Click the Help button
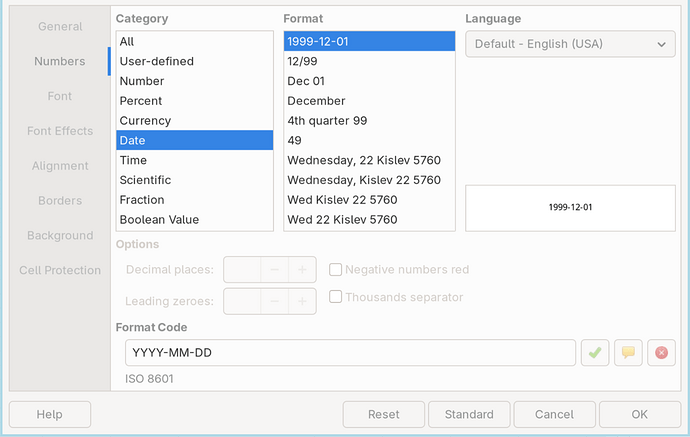The image size is (690, 437). tap(49, 414)
